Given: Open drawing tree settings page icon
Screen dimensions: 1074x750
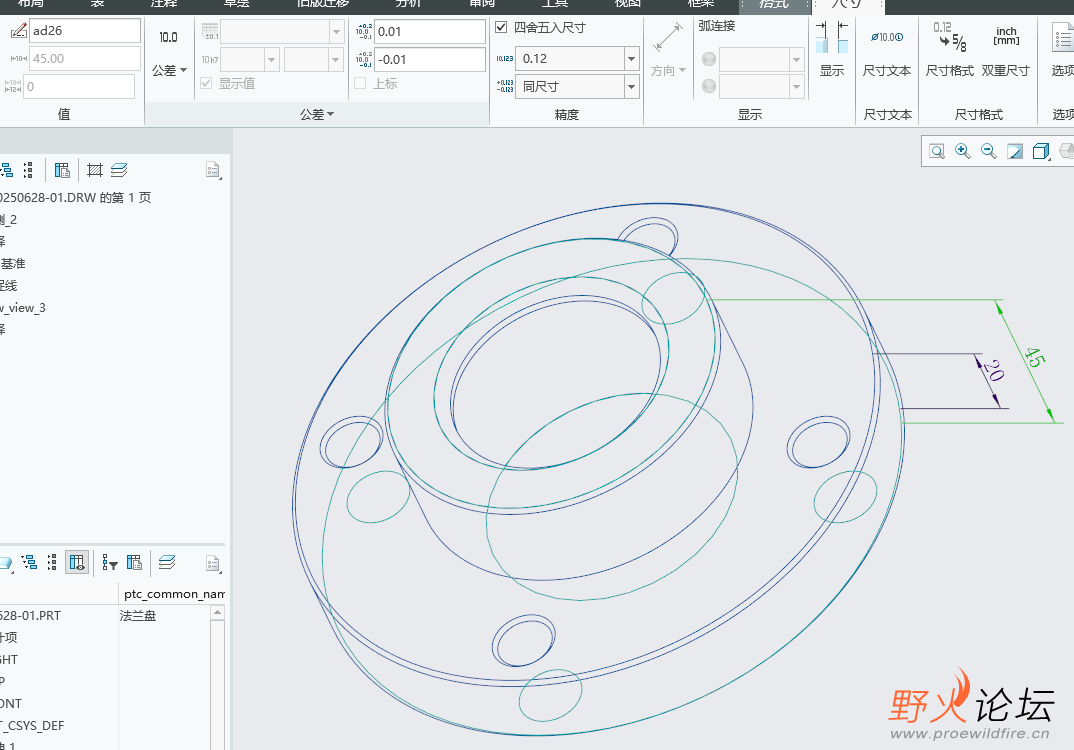Looking at the screenshot, I should point(213,170).
